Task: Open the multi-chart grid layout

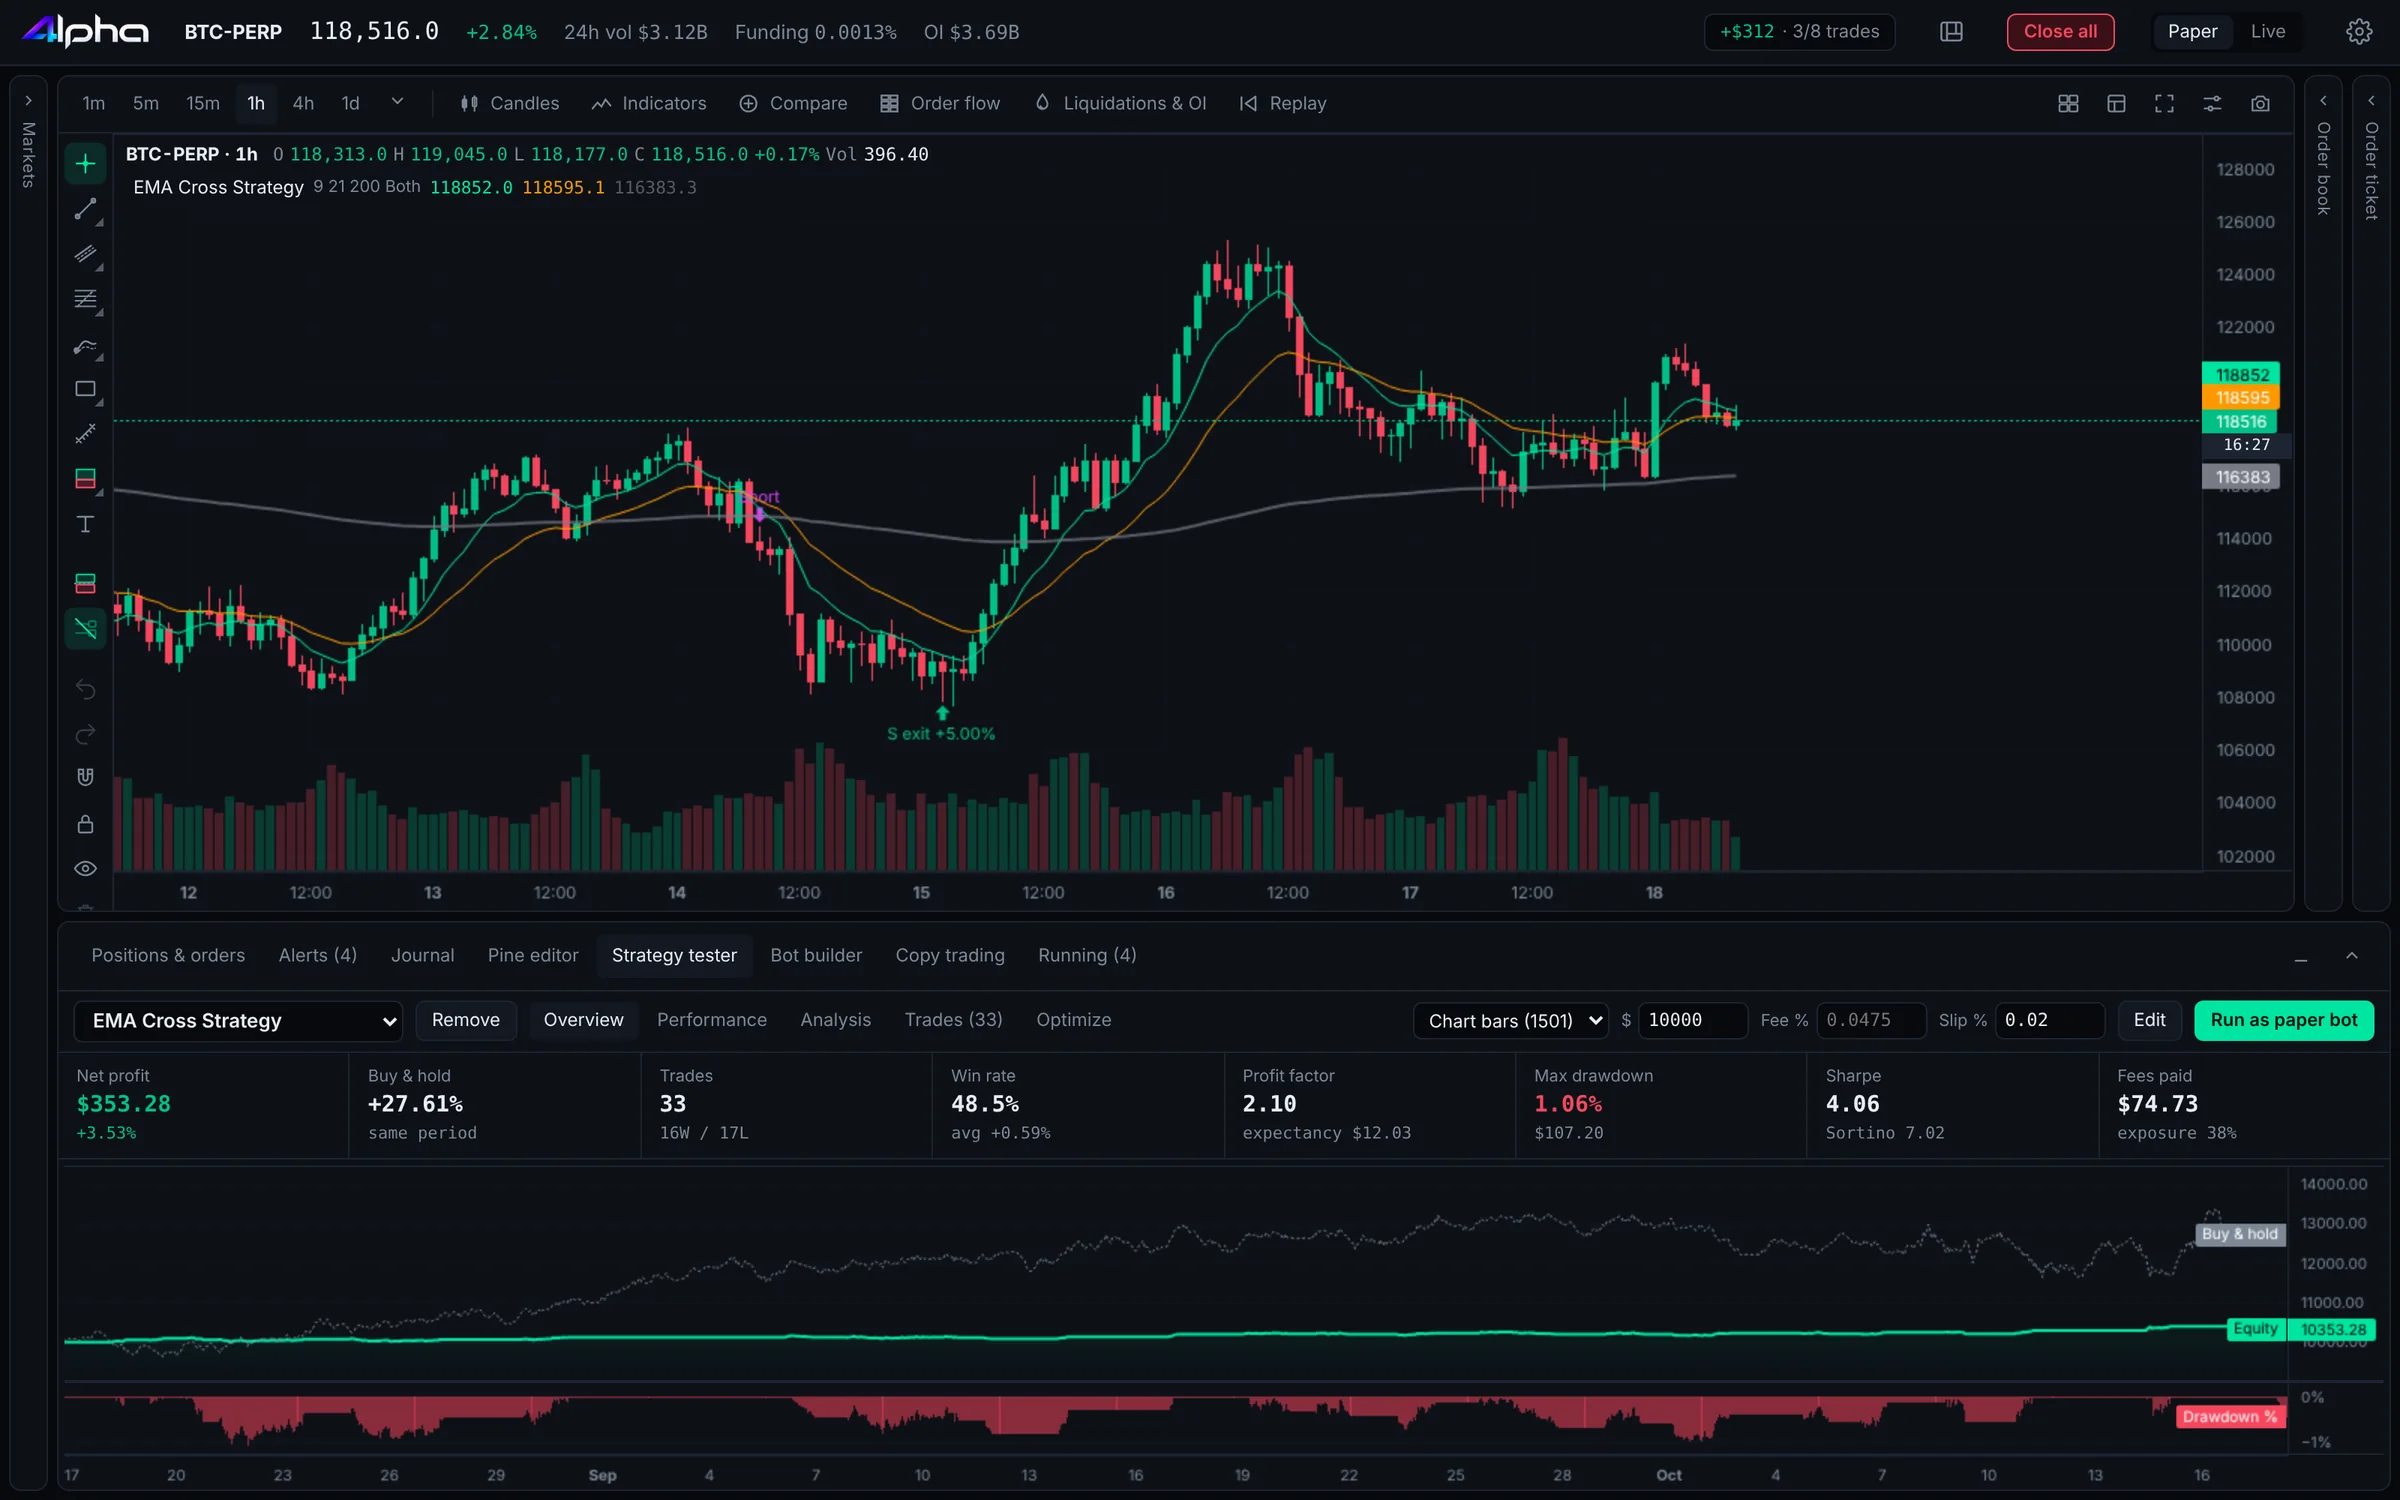Action: point(2068,104)
